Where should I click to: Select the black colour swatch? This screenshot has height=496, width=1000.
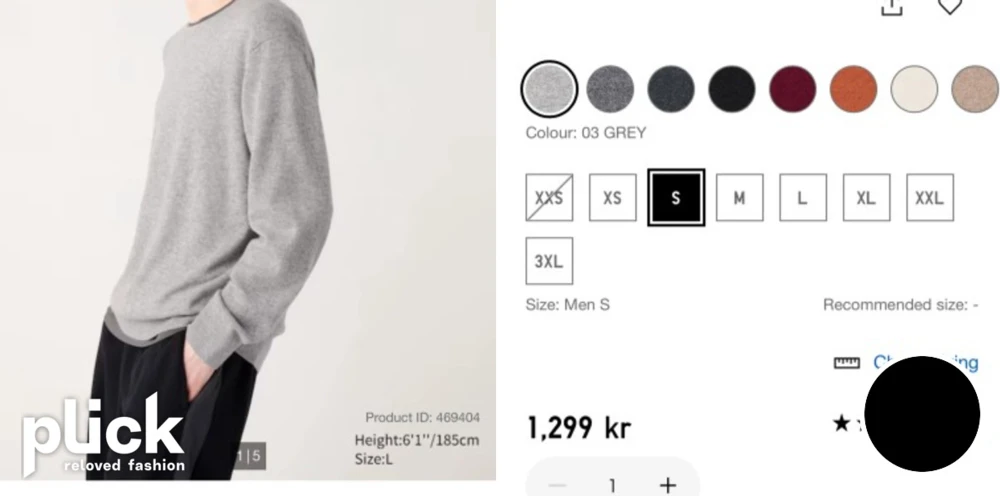point(732,89)
